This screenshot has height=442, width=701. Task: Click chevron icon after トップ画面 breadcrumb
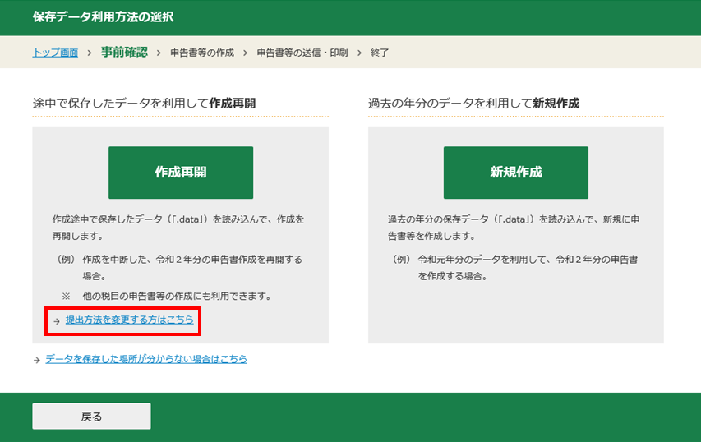[x=89, y=53]
